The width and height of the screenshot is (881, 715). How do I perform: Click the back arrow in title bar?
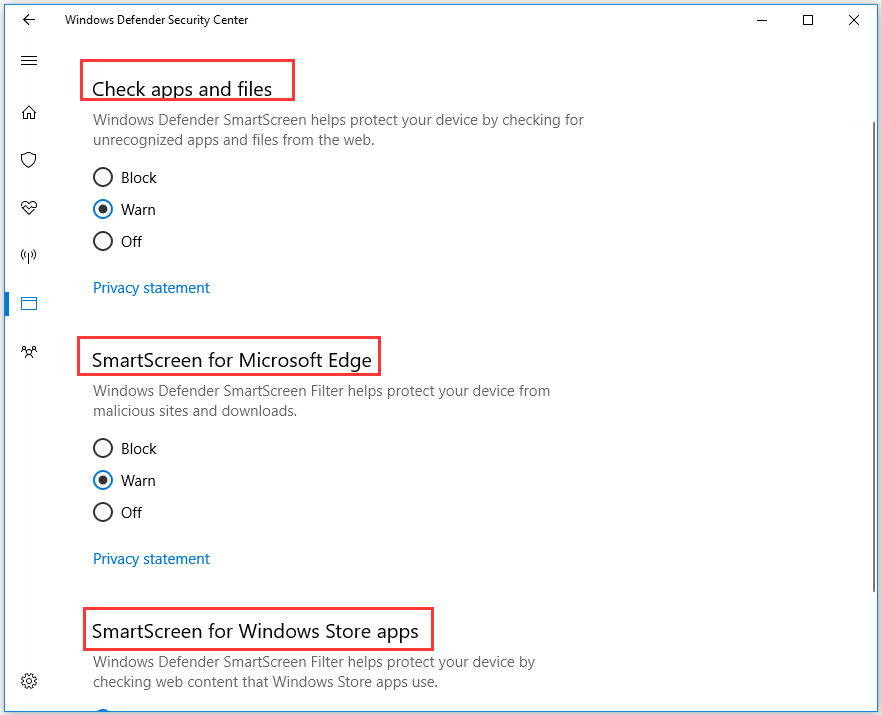pos(29,20)
